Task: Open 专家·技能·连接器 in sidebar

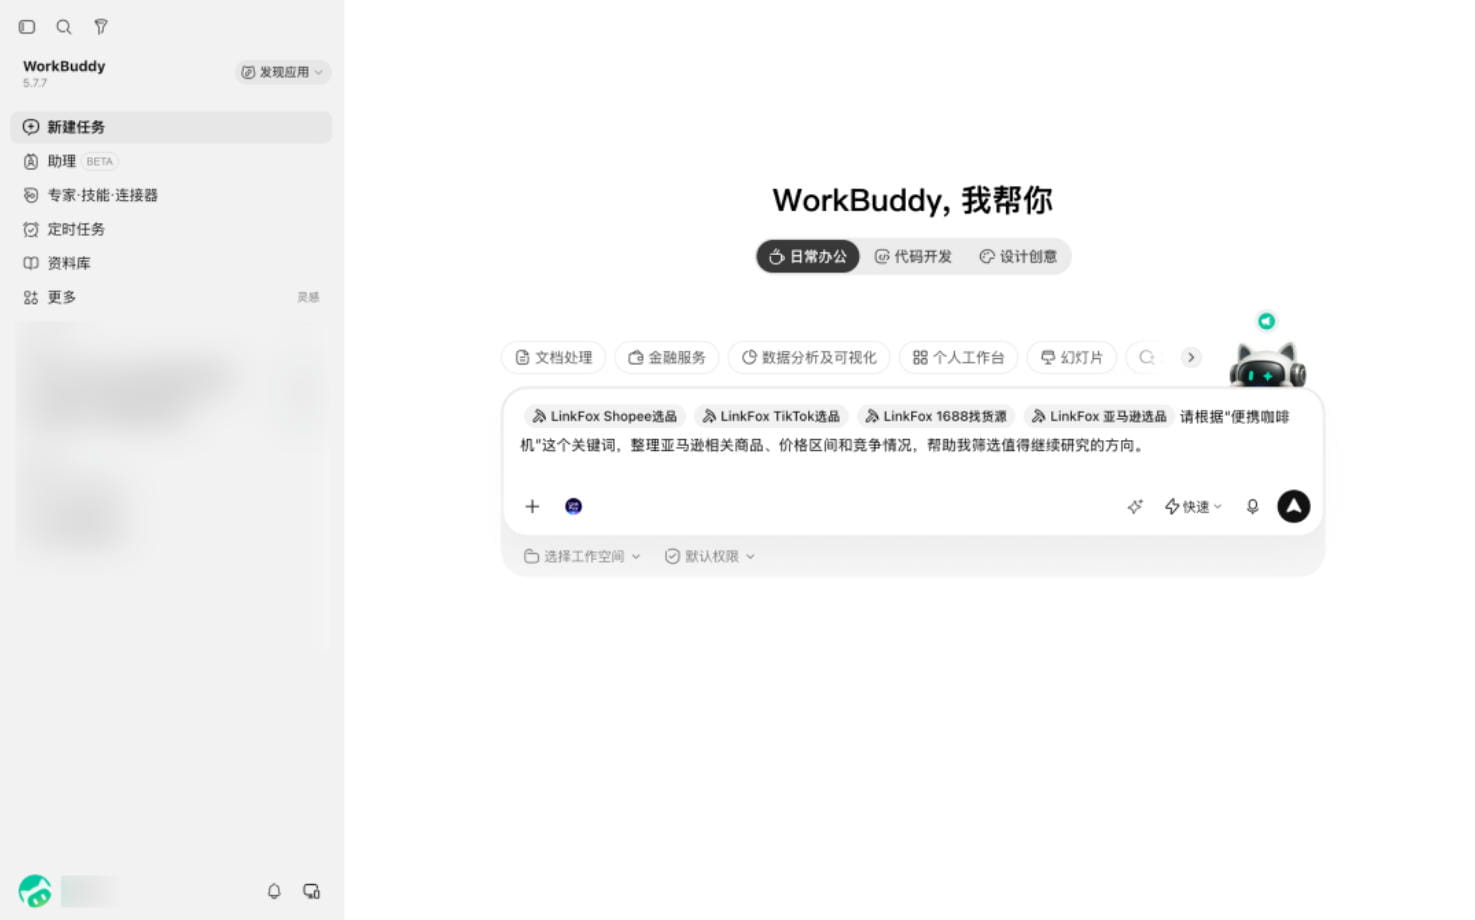Action: coord(171,195)
